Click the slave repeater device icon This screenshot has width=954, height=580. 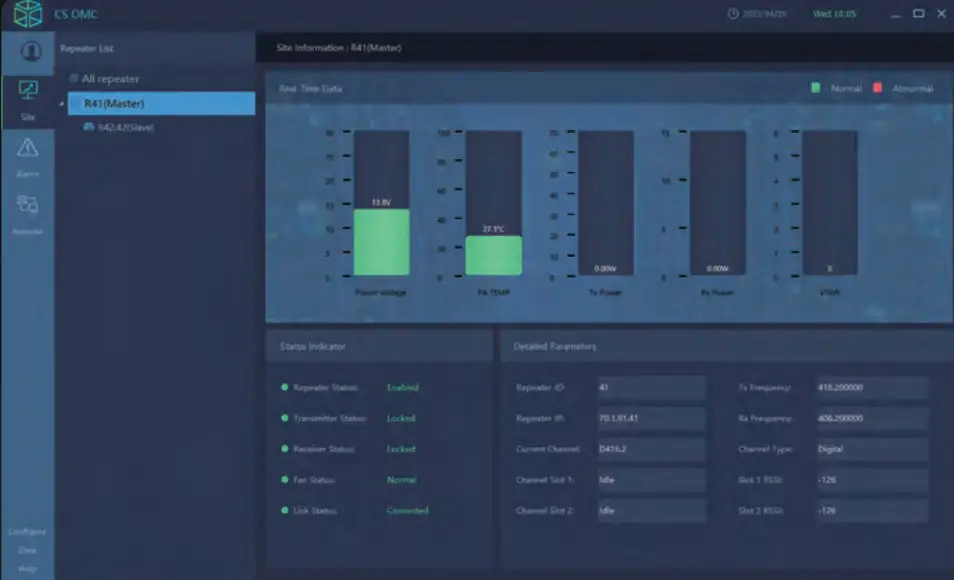click(89, 127)
